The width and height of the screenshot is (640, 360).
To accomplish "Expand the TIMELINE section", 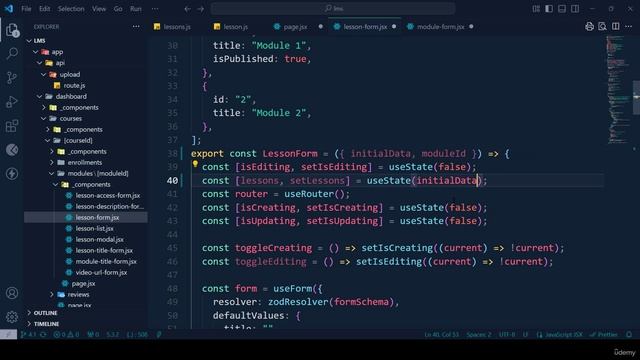I will pyautogui.click(x=46, y=324).
